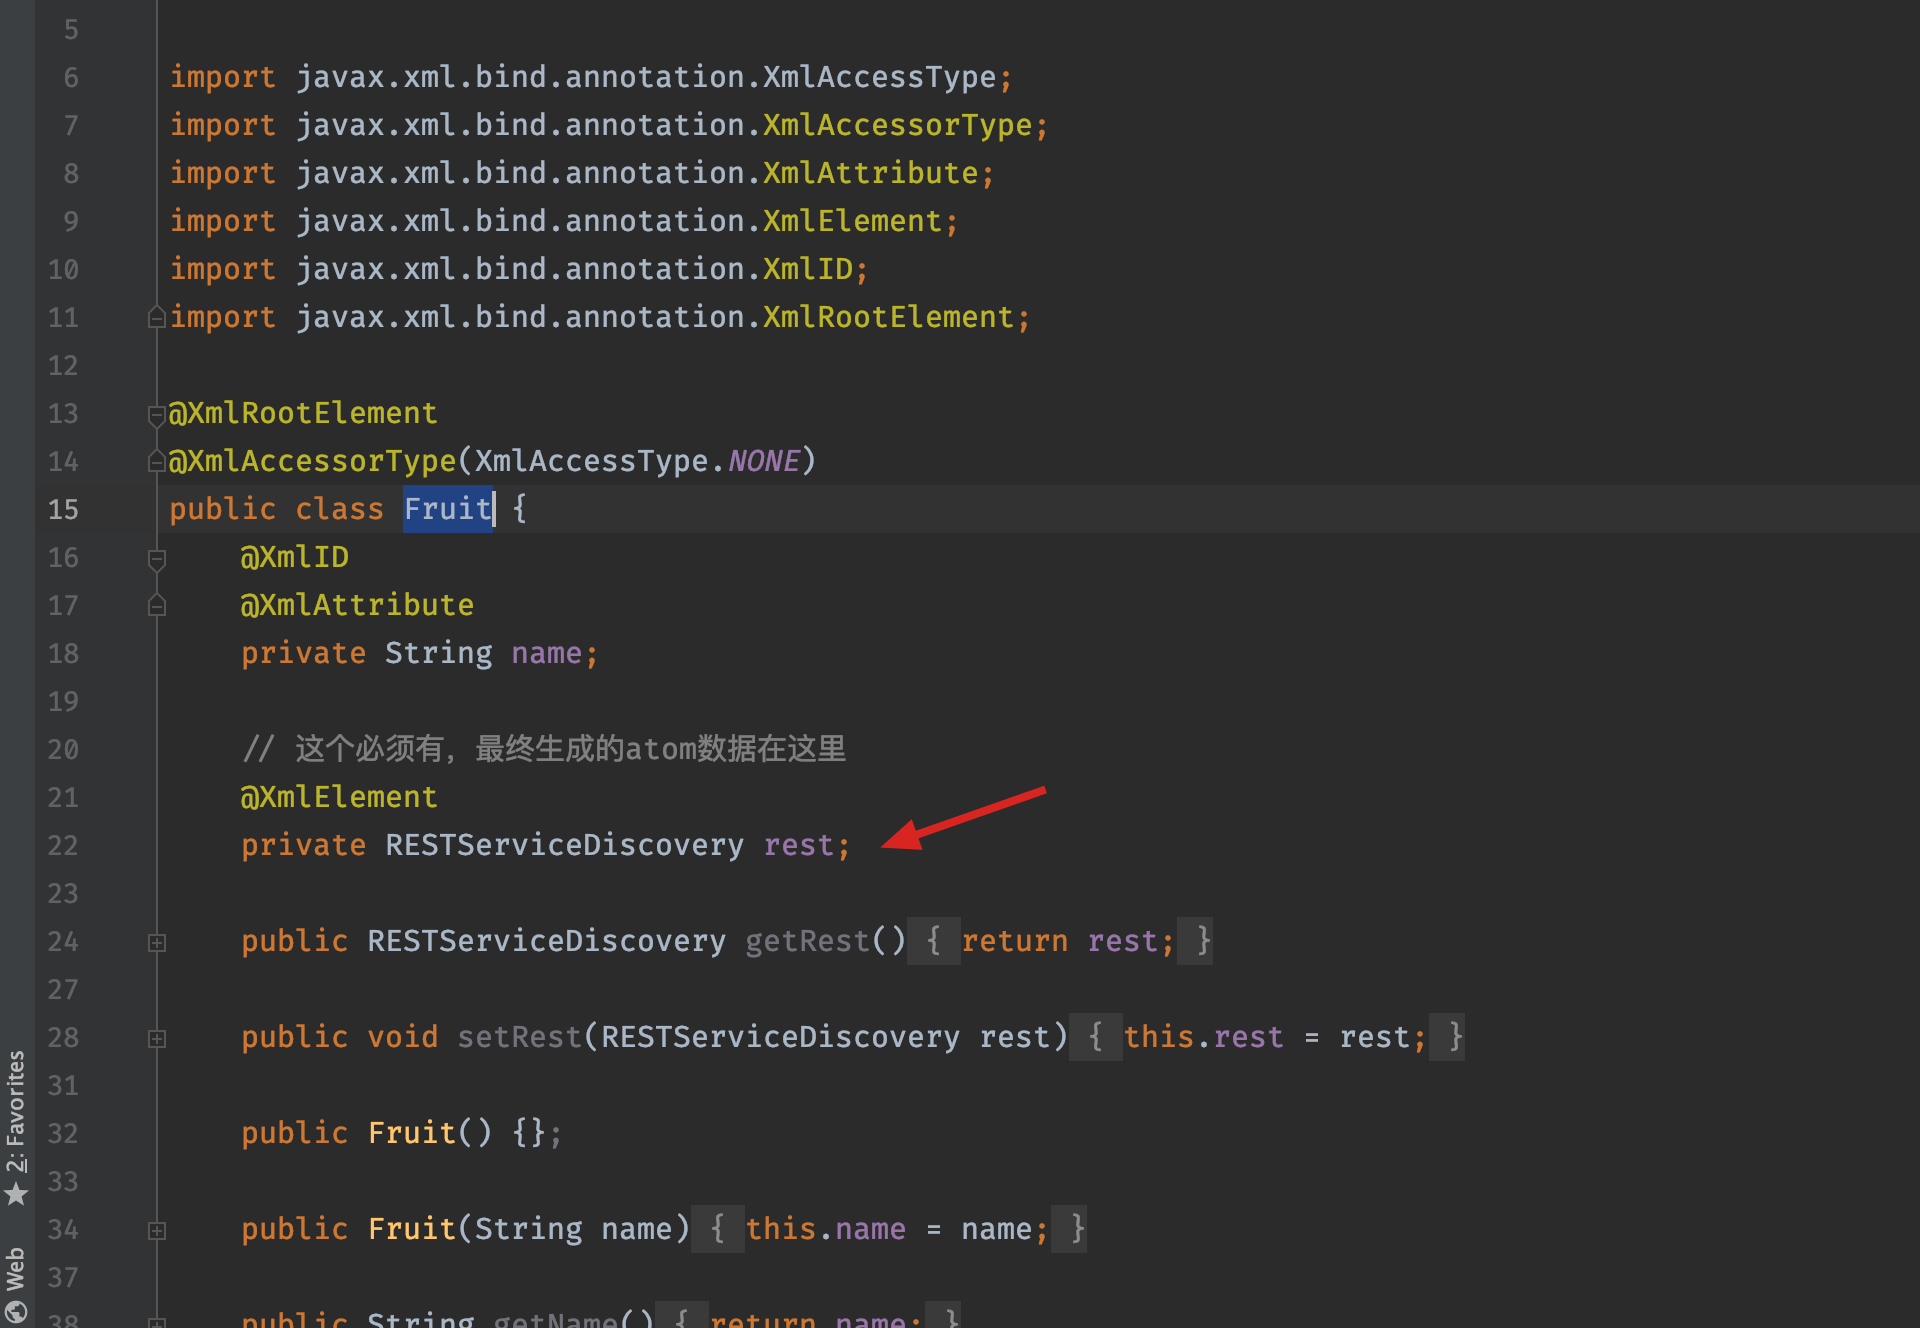Open the Web tool window tab
Viewport: 1920px width, 1328px height.
coord(16,1270)
